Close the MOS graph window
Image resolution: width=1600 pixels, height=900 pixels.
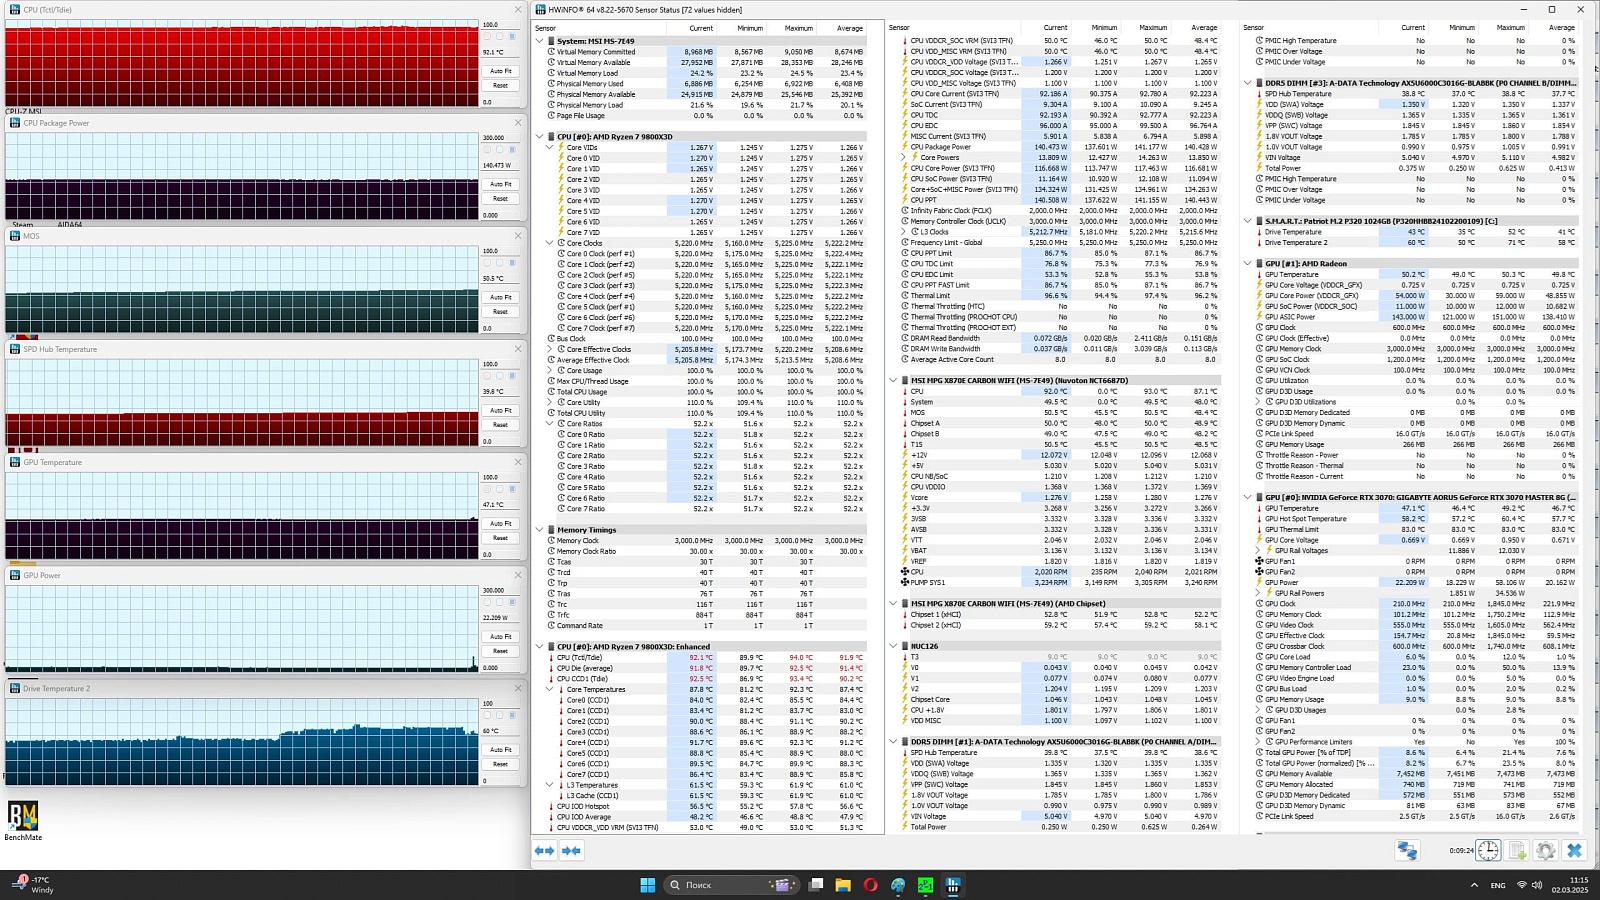pos(518,236)
